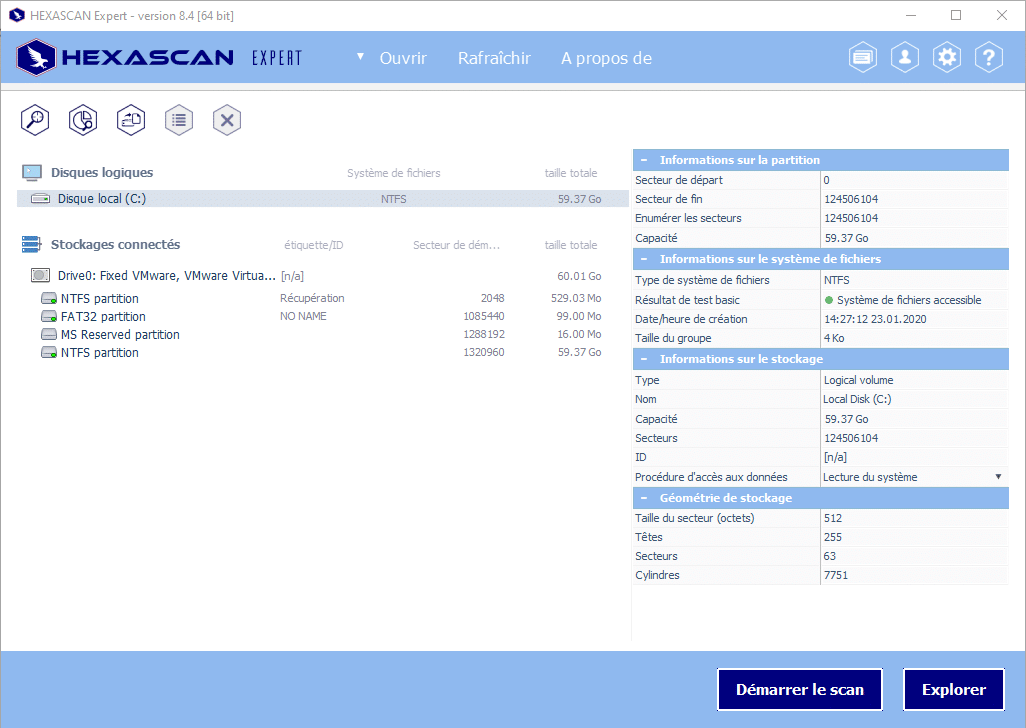Screen dimensions: 1026x728
Task: Click the X close storage toolbar icon
Action: pos(227,120)
